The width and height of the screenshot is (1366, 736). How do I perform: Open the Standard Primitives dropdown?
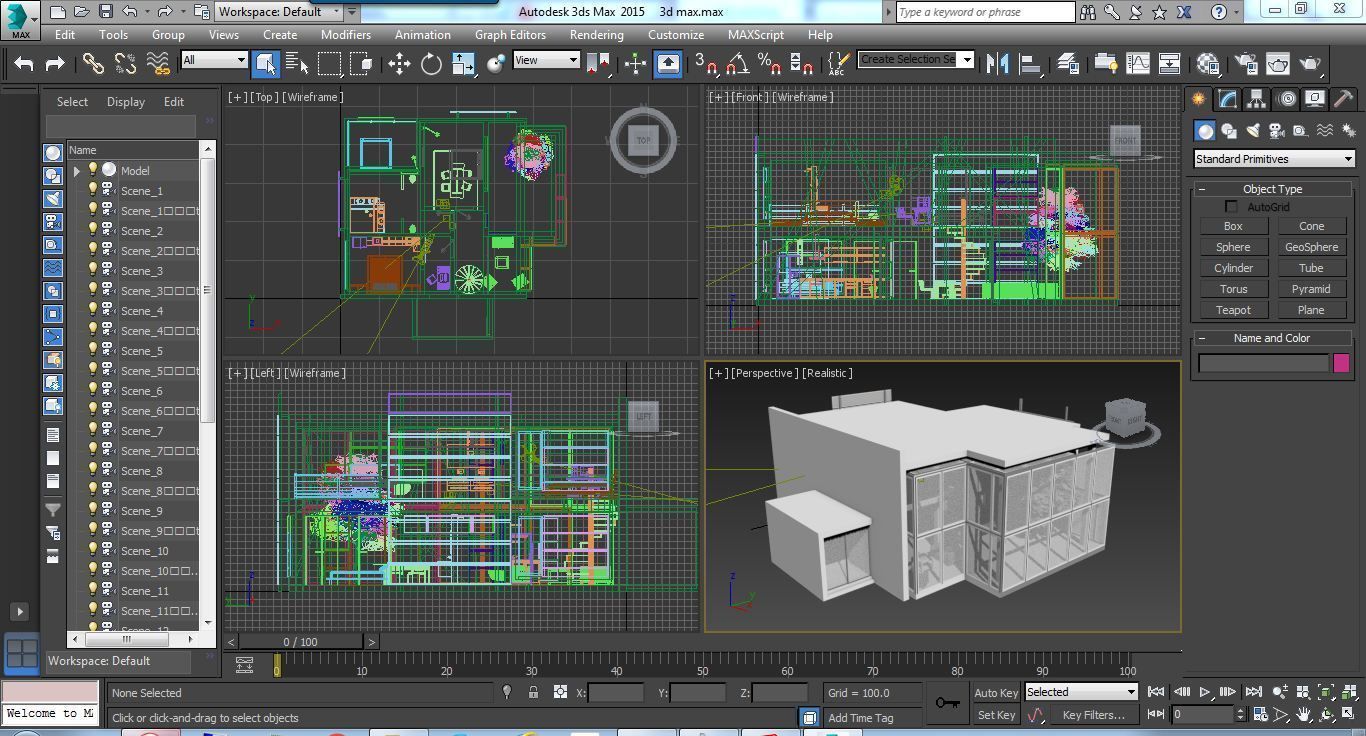pos(1274,159)
